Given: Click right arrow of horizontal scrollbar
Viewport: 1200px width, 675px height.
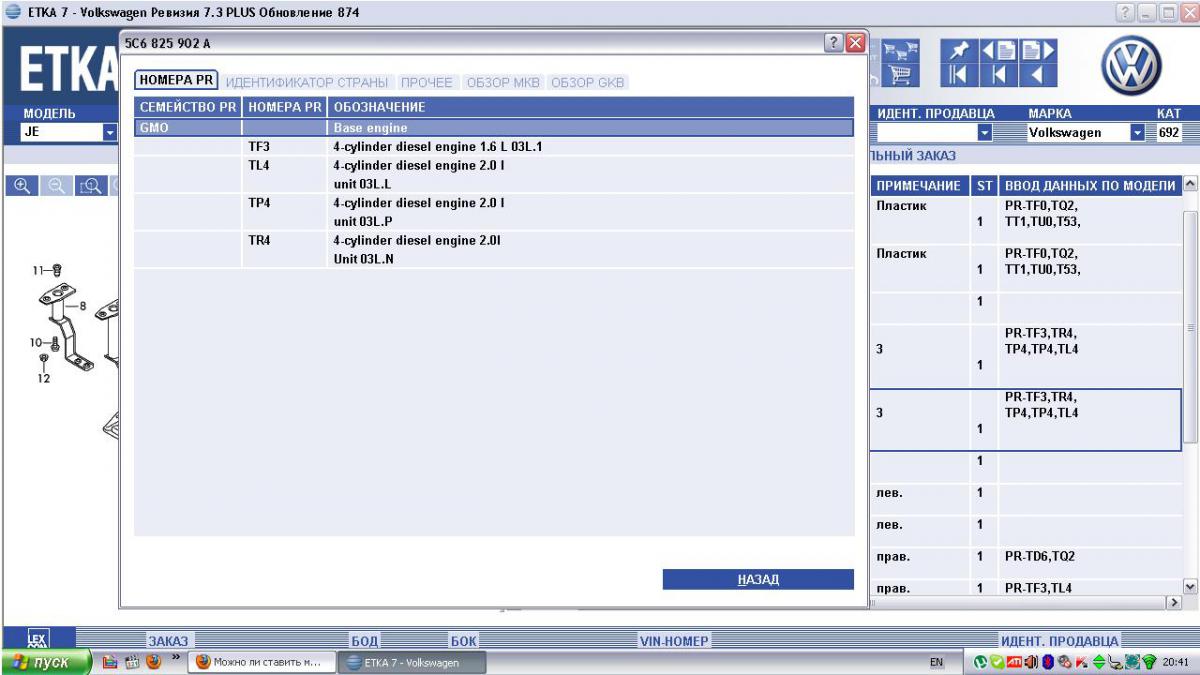Looking at the screenshot, I should (x=1174, y=603).
